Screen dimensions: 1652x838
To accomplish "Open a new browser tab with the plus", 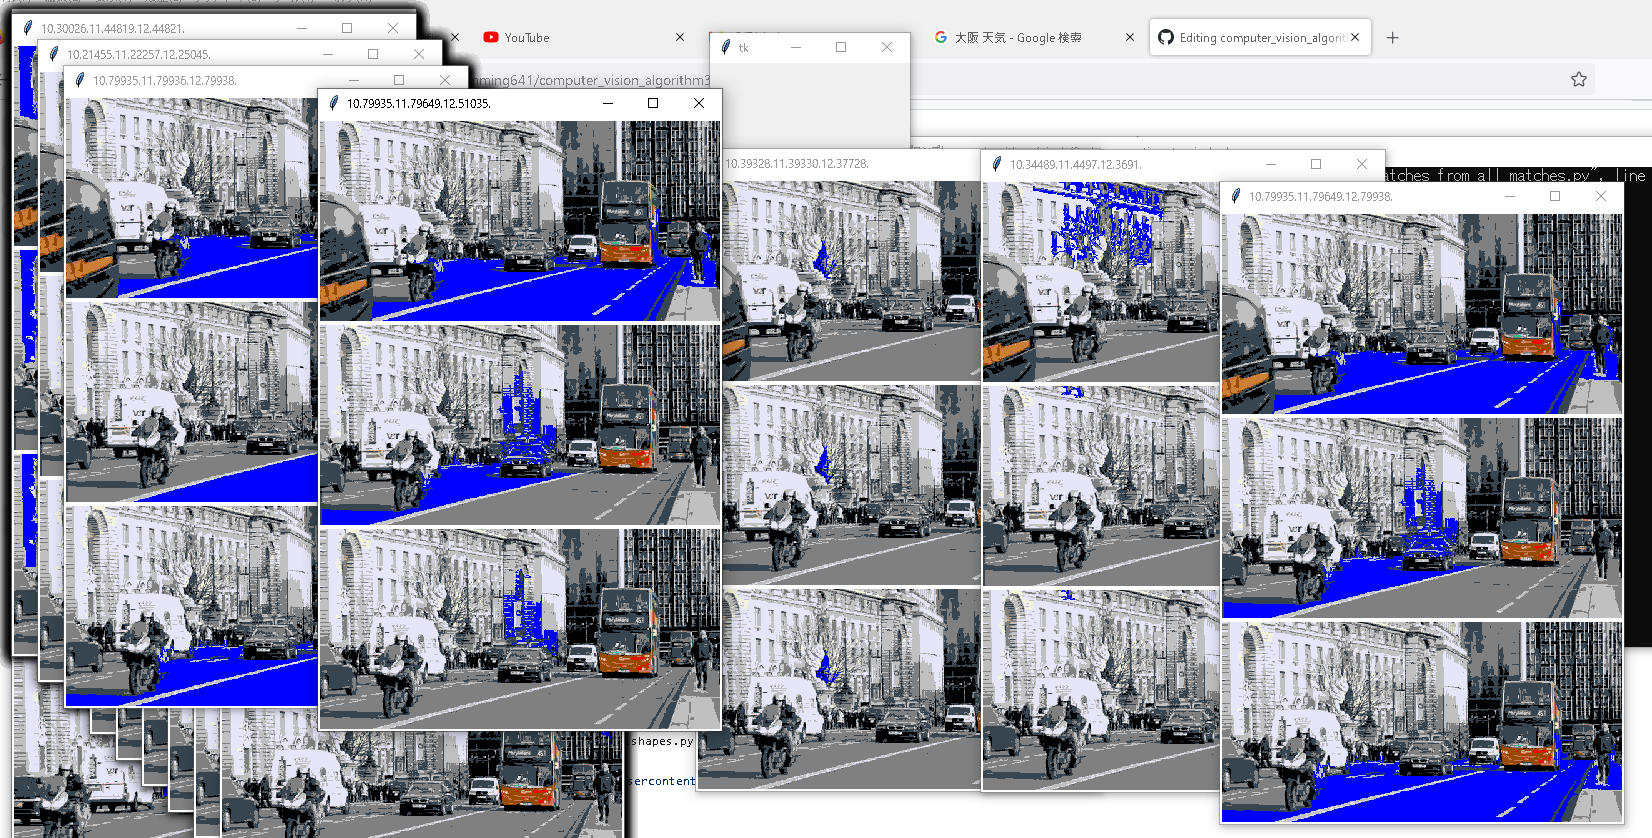I will click(1393, 37).
